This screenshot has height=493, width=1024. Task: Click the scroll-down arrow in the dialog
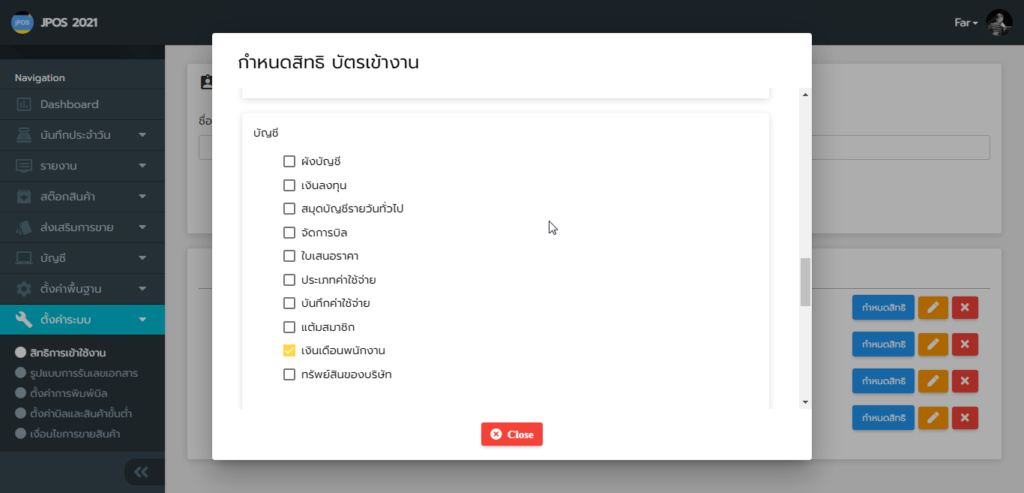pyautogui.click(x=805, y=402)
